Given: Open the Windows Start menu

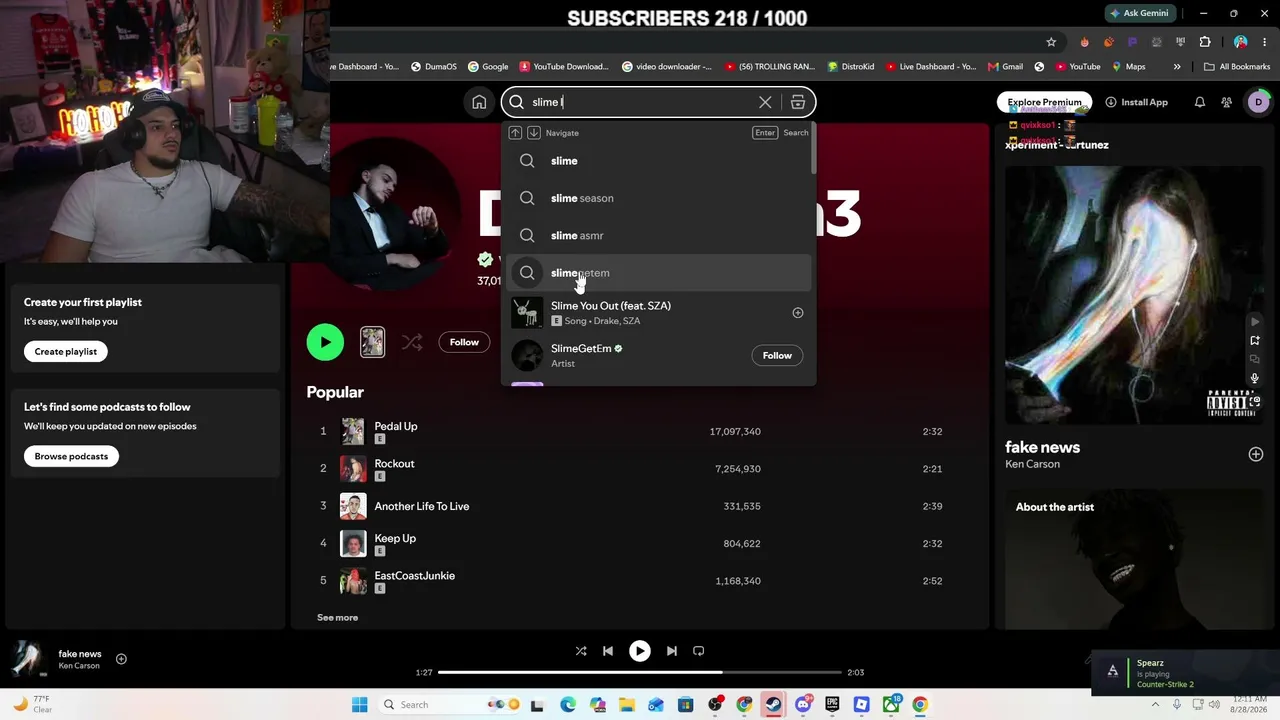Looking at the screenshot, I should click(360, 705).
